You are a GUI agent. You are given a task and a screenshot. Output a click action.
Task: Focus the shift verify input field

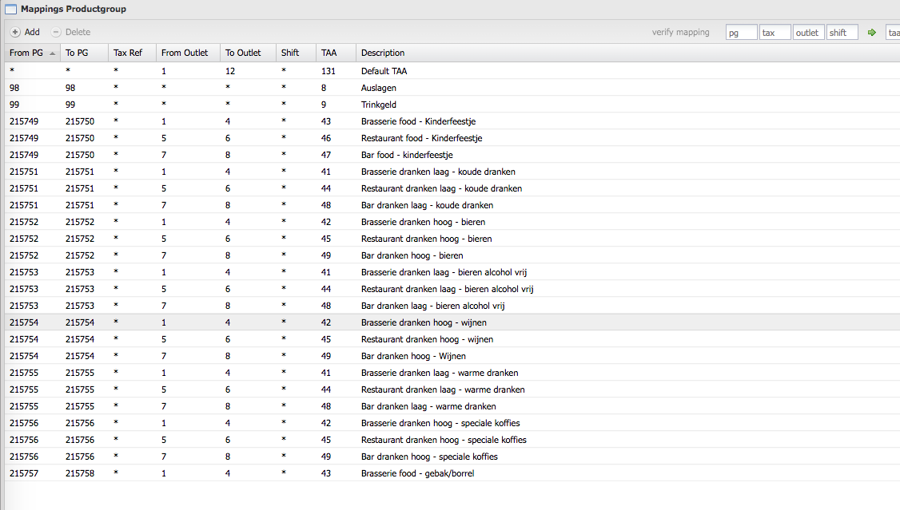[842, 32]
